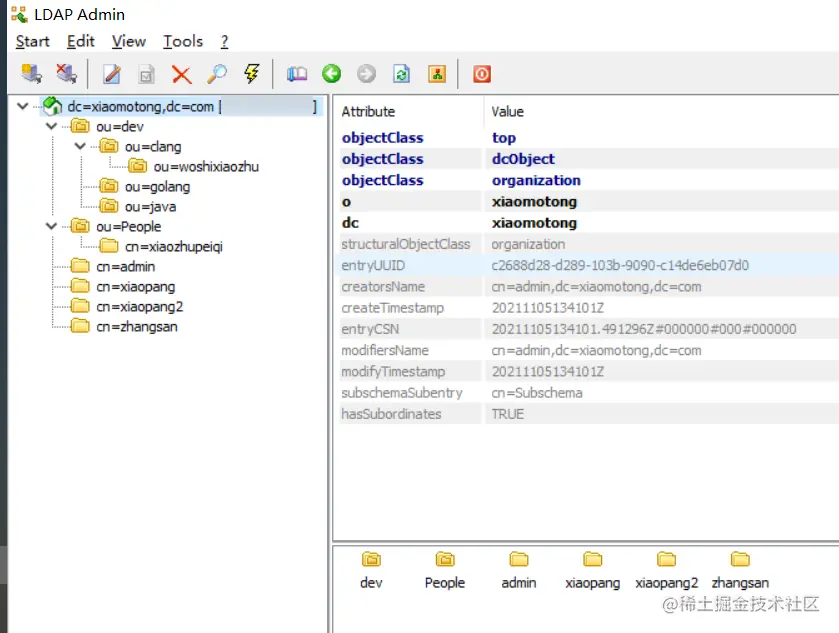Collapse the dc=xiaomotong,dc=com root node
Screen dimensions: 839x633
coord(22,106)
